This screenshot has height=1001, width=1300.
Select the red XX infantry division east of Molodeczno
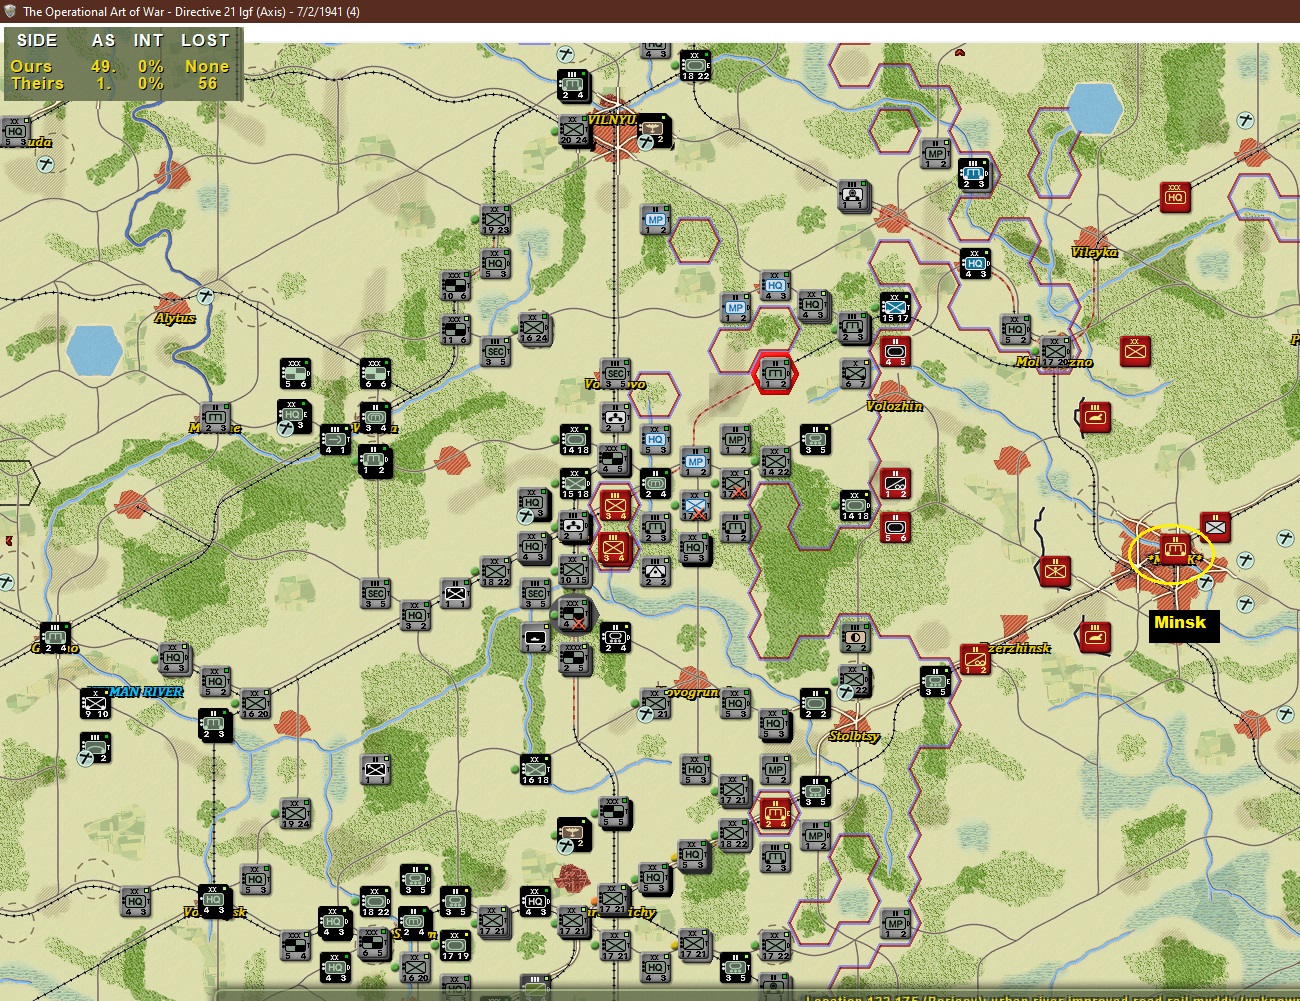click(x=1135, y=351)
